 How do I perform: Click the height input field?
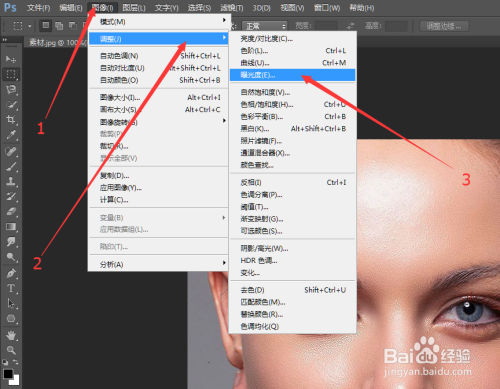[396, 26]
